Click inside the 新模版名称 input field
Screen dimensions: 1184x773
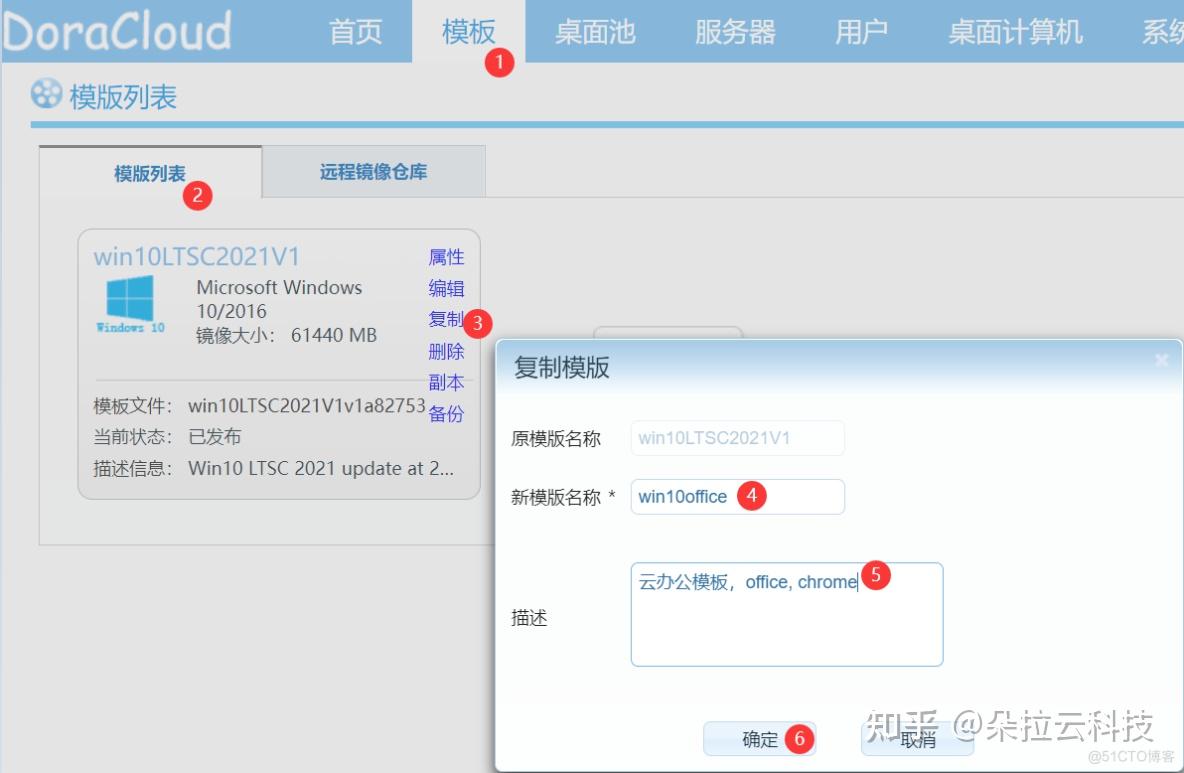point(737,497)
